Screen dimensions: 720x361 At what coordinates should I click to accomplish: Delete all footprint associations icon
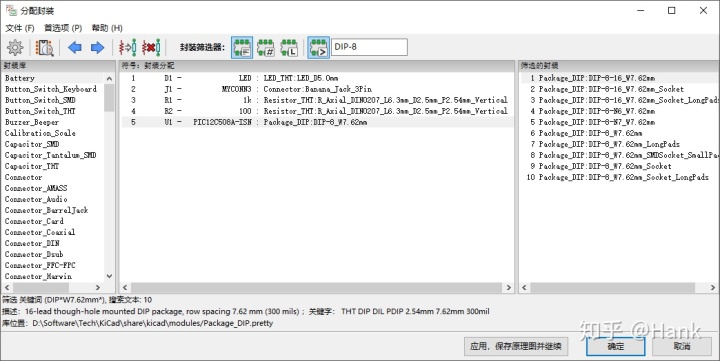click(151, 47)
